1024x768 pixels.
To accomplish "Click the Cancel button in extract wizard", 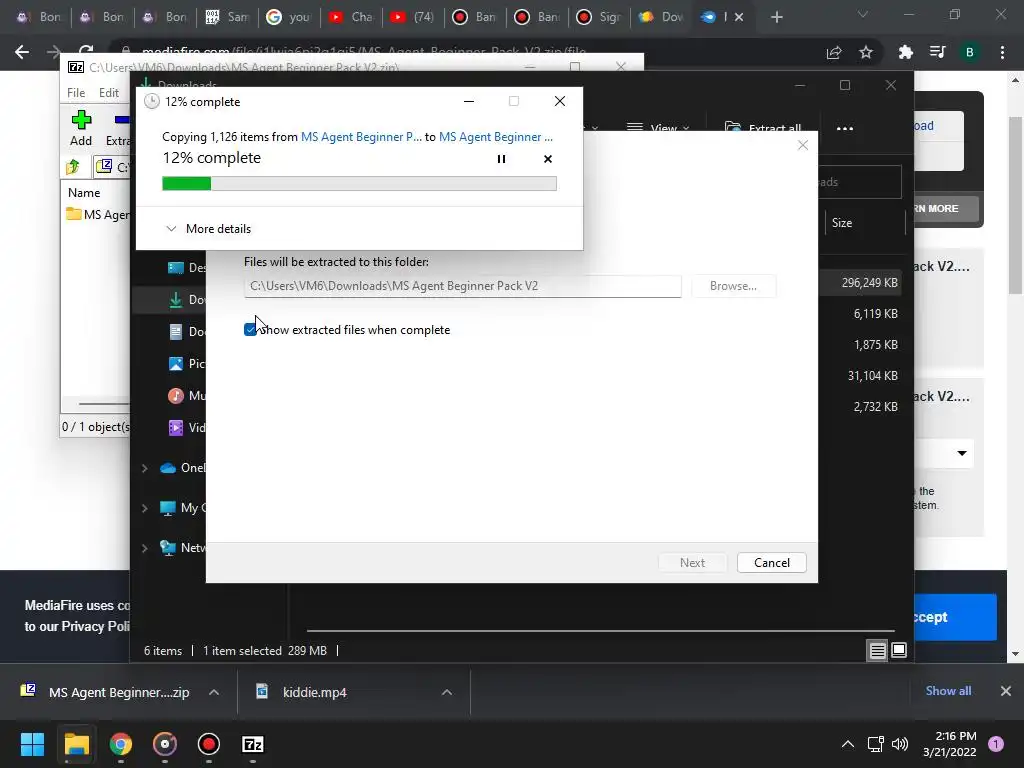I will tap(772, 563).
